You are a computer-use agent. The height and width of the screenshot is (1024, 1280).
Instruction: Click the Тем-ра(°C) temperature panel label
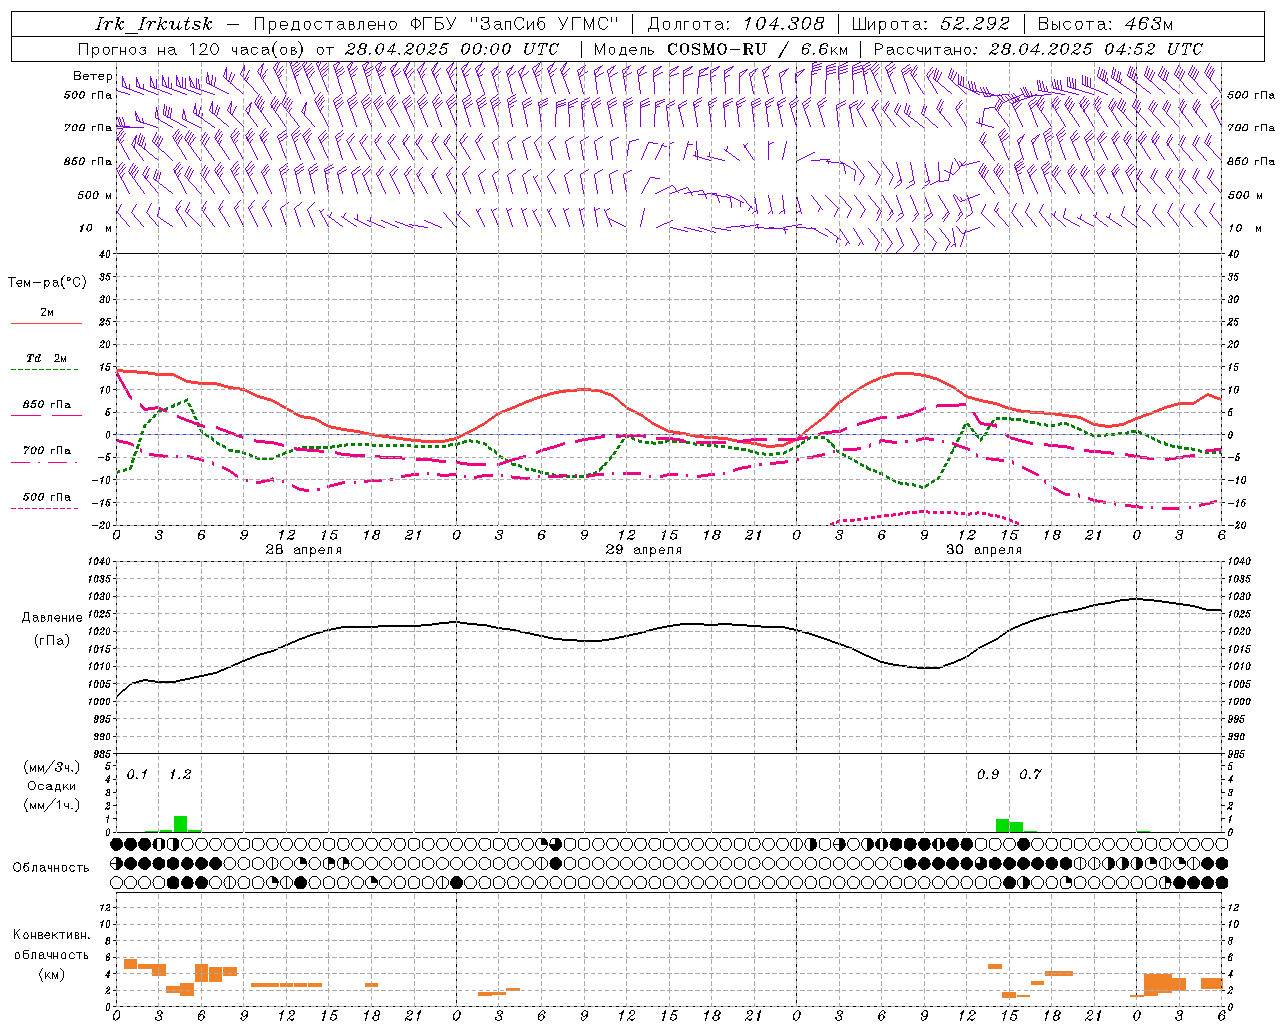[47, 283]
